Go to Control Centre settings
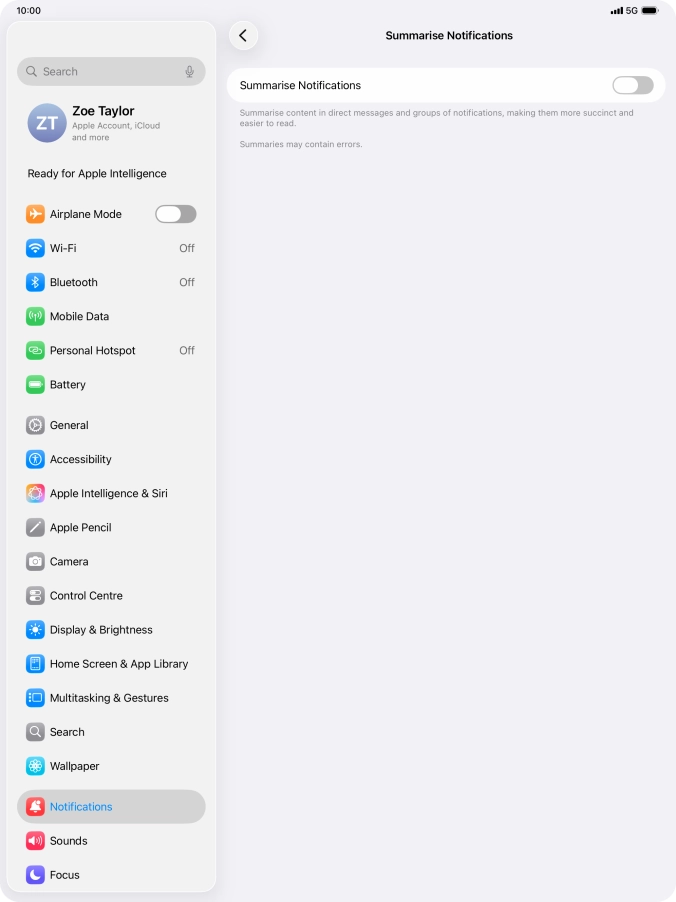Image resolution: width=676 pixels, height=902 pixels. 86,596
